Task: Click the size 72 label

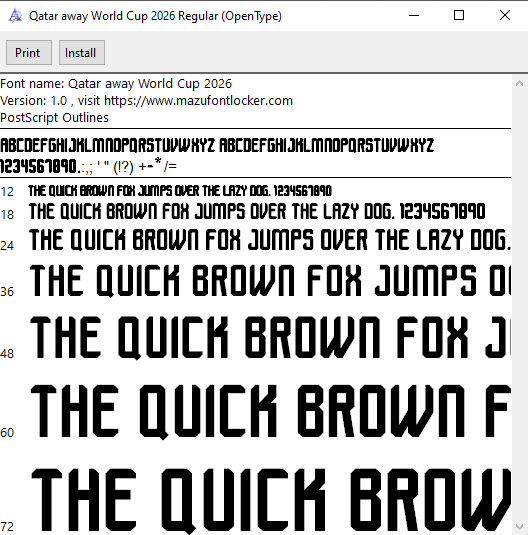Action: 7,526
